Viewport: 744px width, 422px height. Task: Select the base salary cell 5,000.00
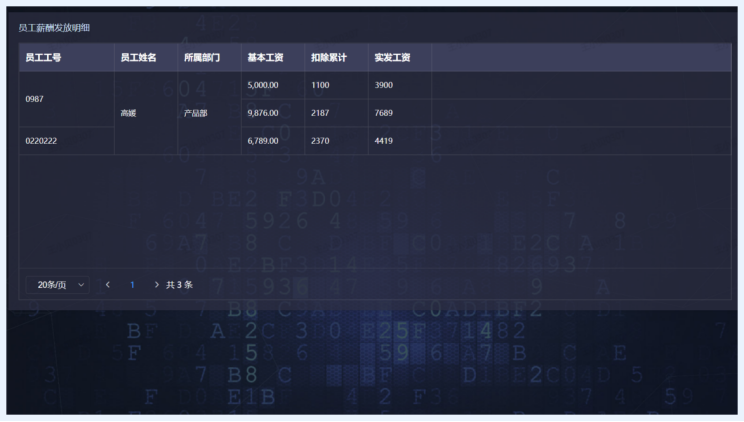coord(262,85)
